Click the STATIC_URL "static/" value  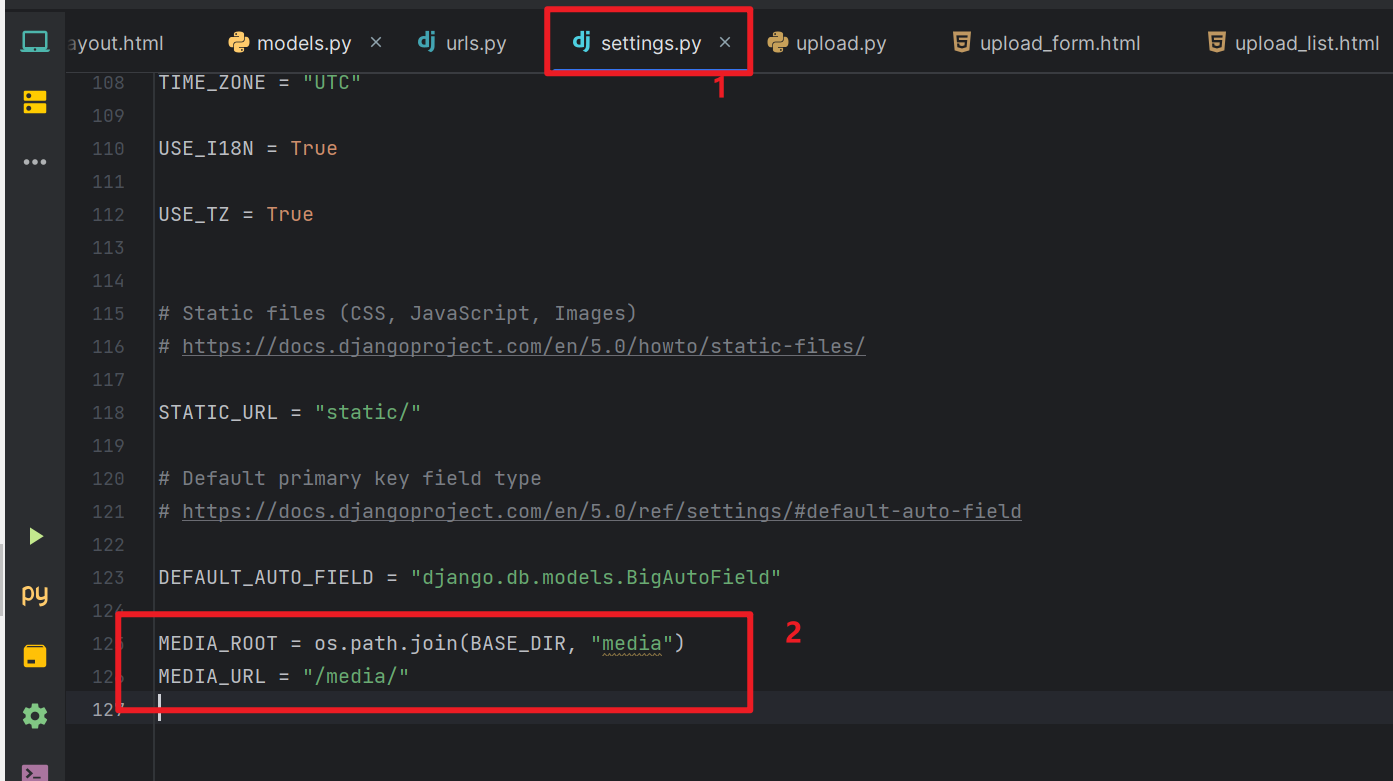coord(368,412)
